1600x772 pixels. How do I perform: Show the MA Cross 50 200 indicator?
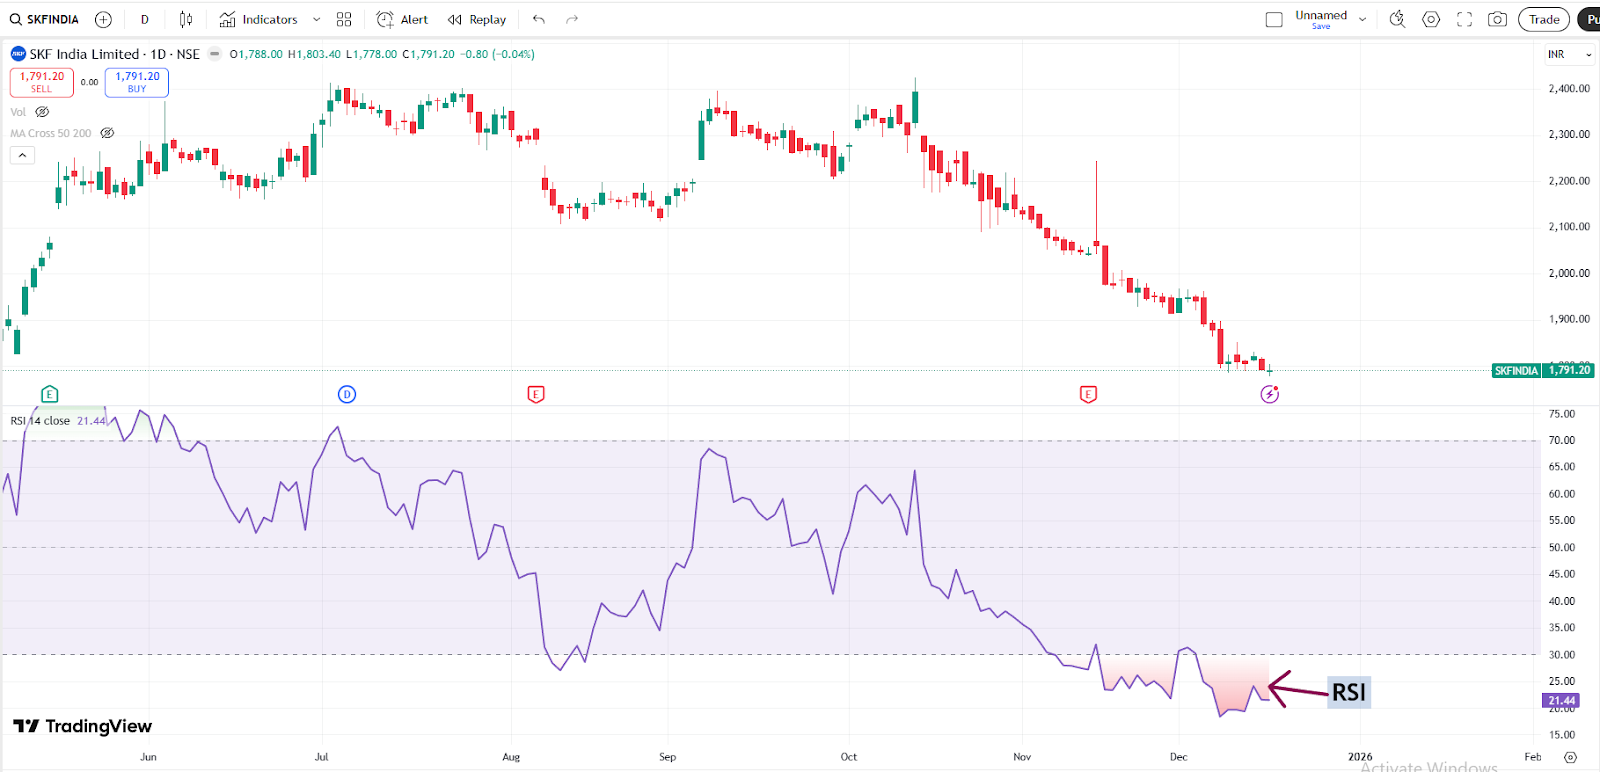click(107, 133)
